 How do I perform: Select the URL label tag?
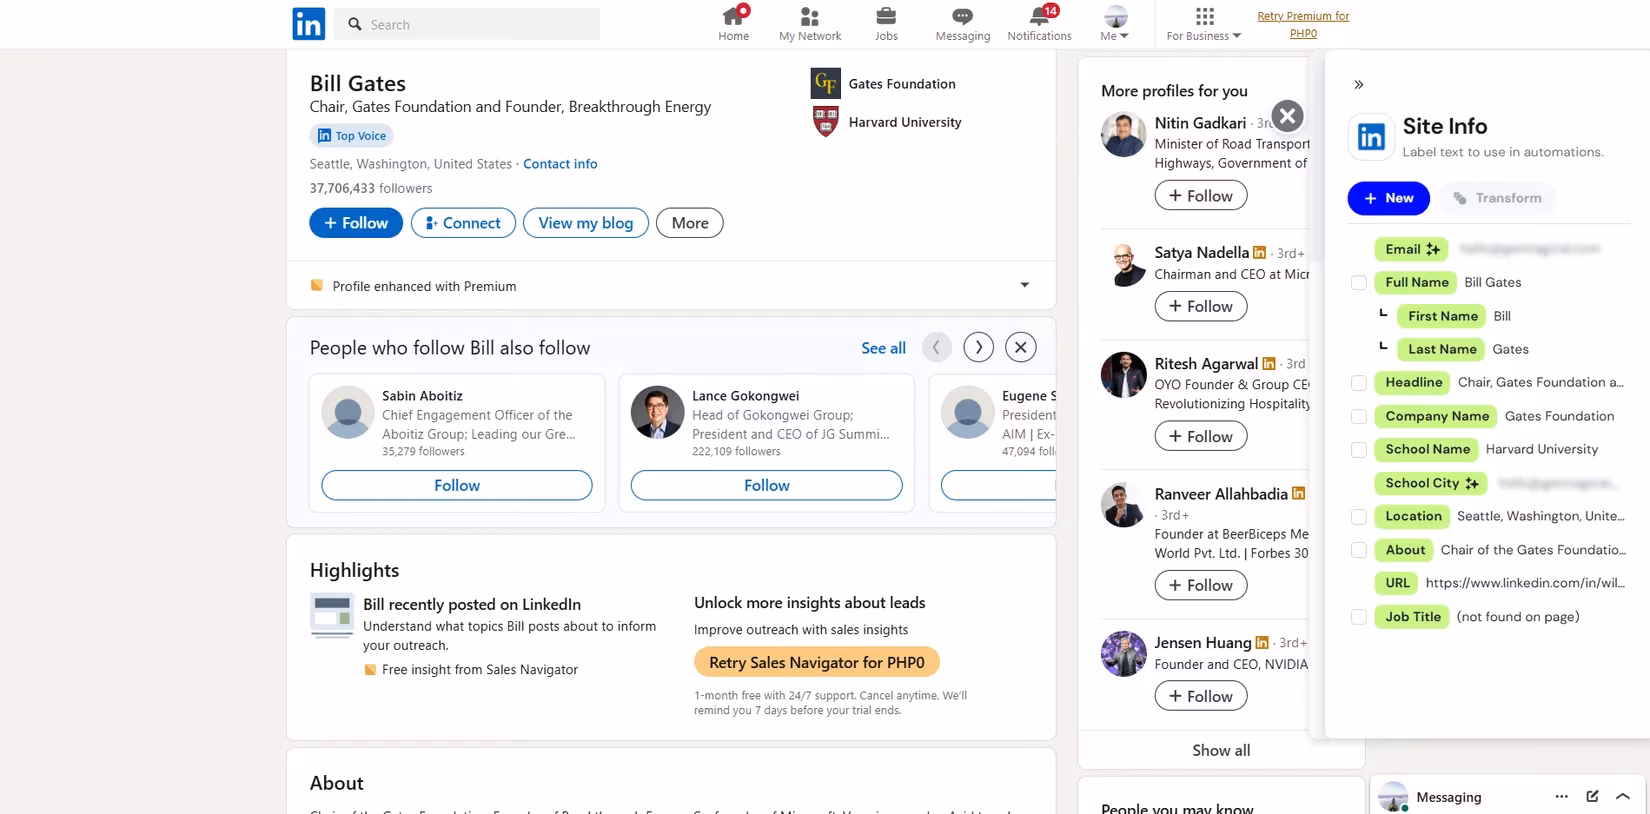(x=1397, y=583)
